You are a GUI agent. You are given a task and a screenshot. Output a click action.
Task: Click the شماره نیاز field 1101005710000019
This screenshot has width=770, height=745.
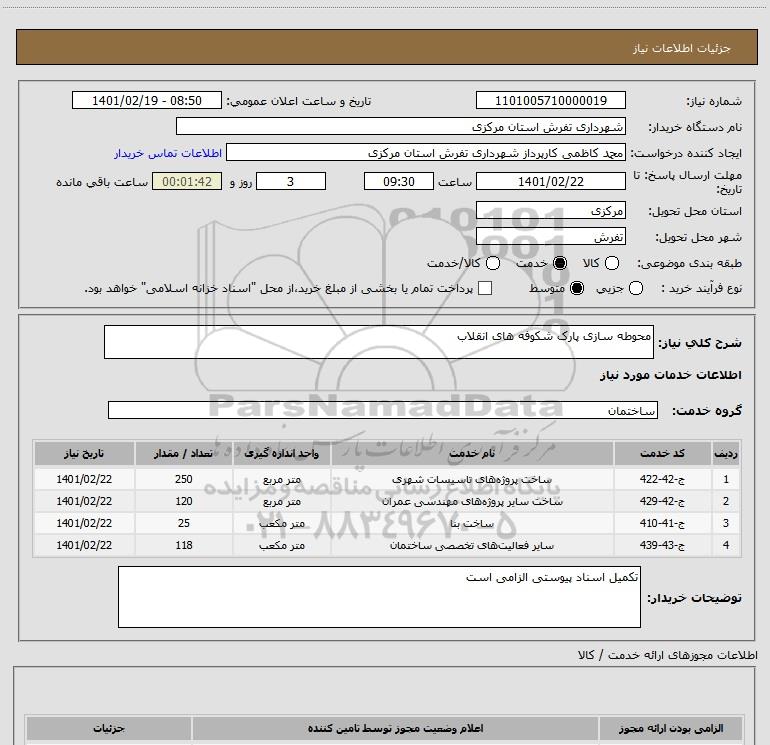(550, 101)
